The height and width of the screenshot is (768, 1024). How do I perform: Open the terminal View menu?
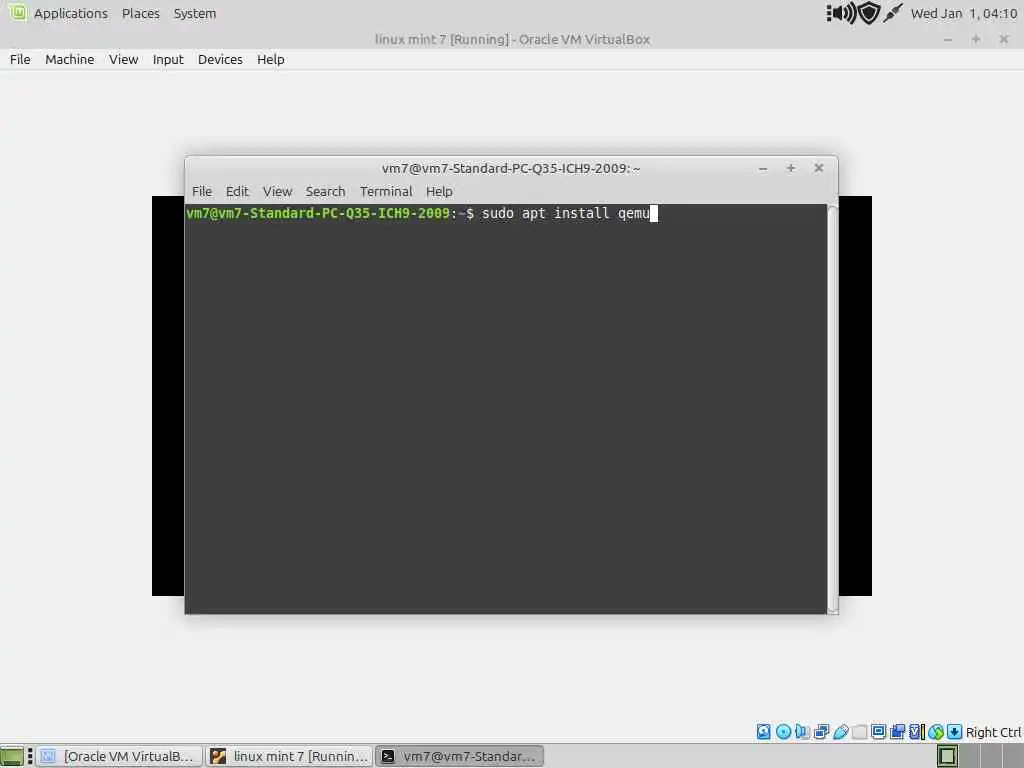pos(277,191)
